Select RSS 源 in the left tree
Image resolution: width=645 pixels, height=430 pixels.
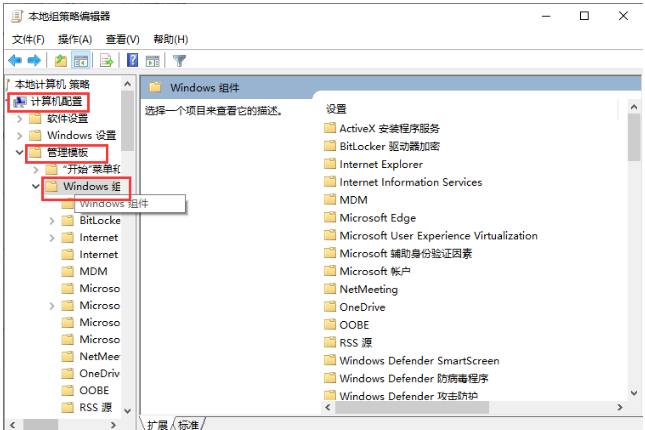[x=95, y=407]
